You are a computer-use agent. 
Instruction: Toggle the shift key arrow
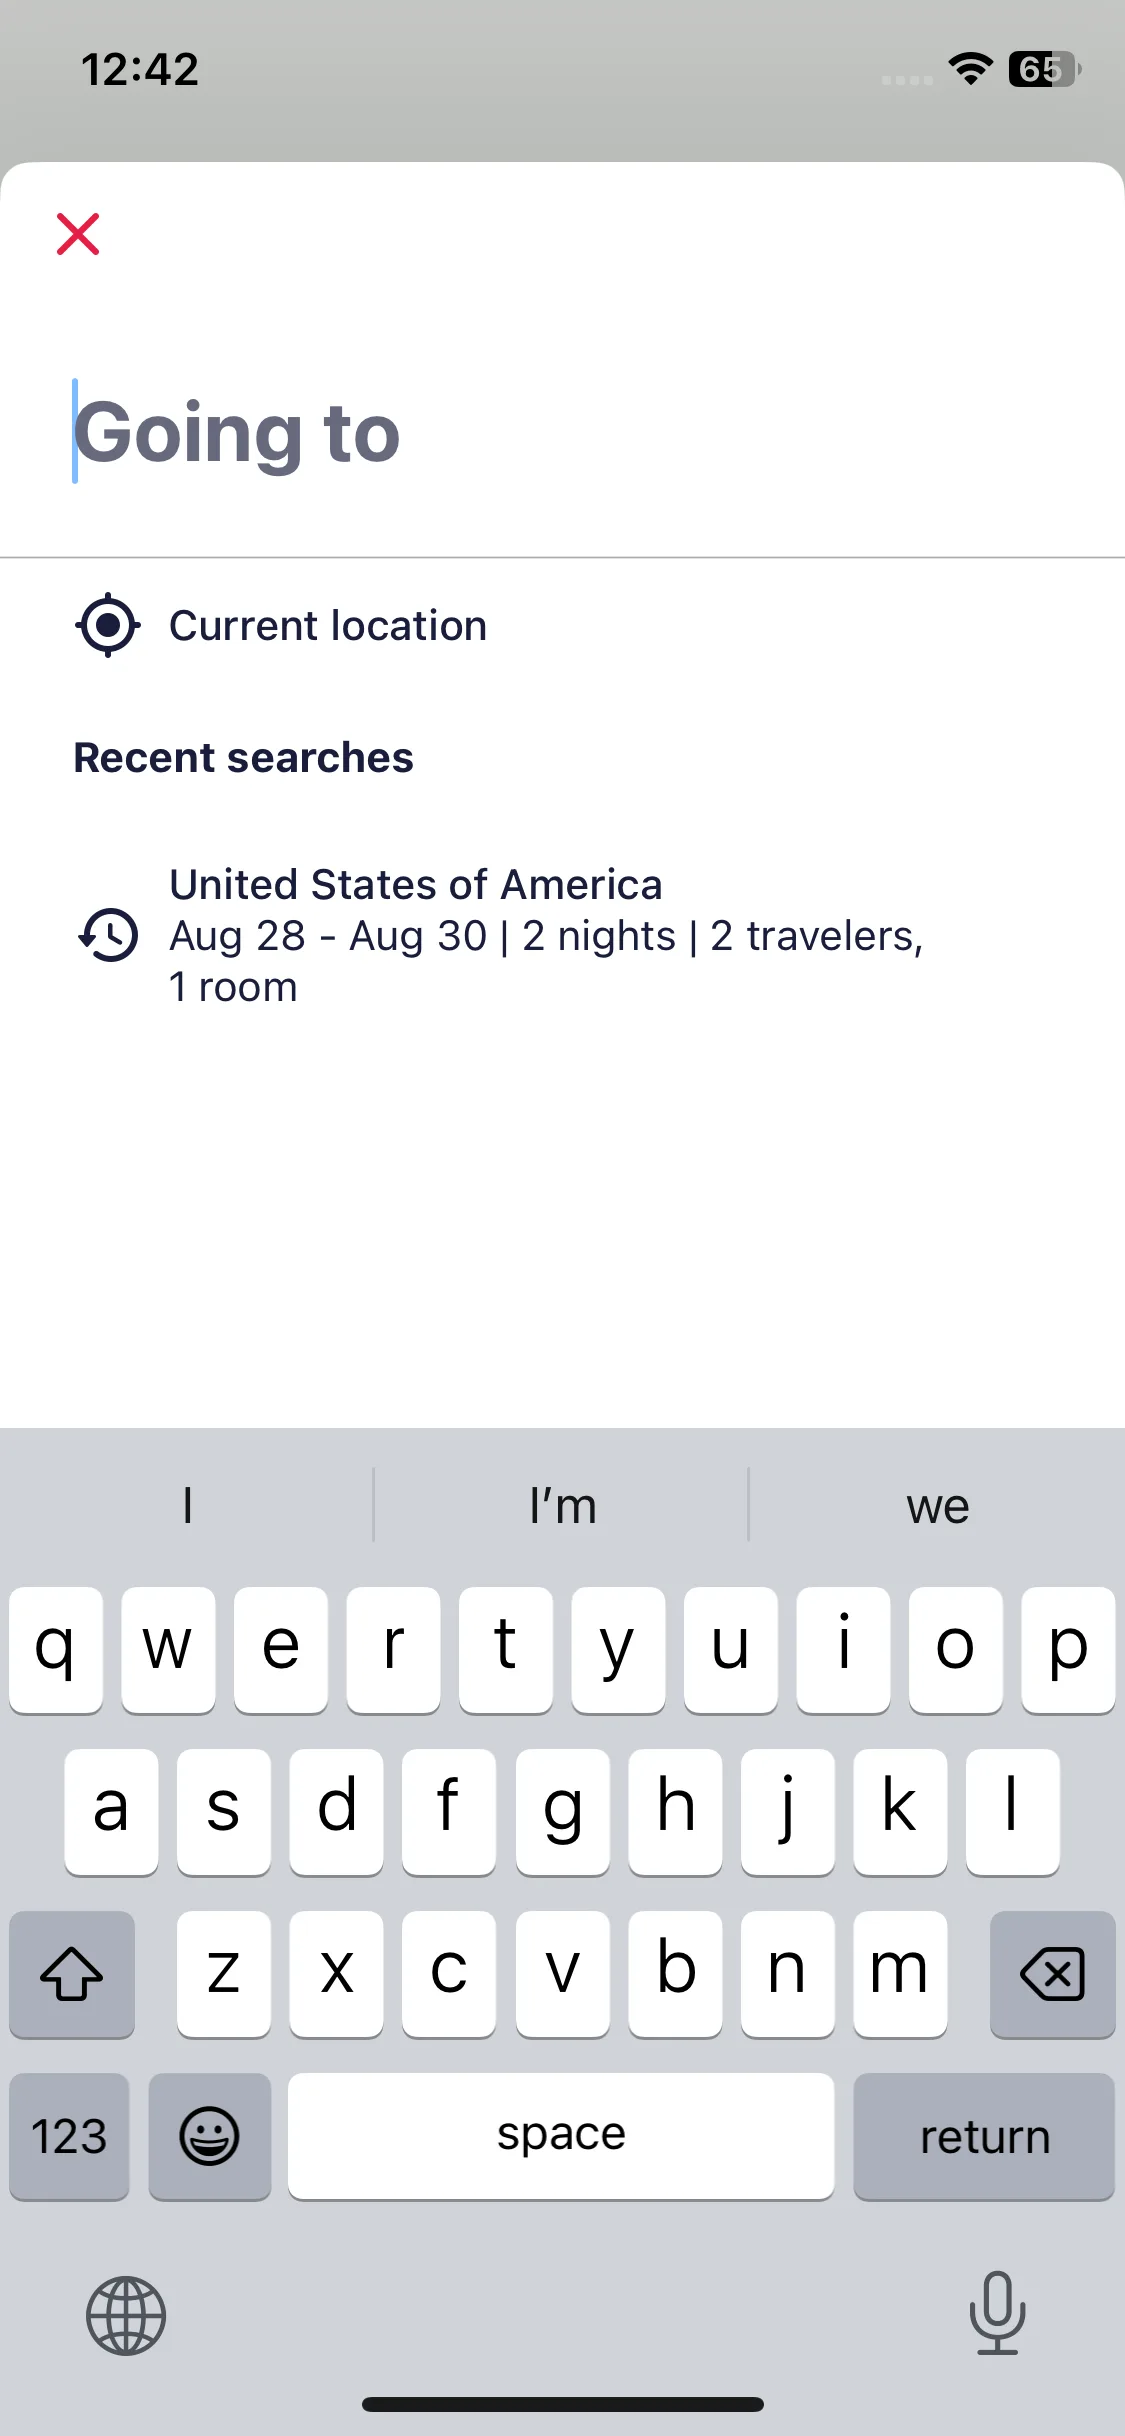[x=72, y=1974]
